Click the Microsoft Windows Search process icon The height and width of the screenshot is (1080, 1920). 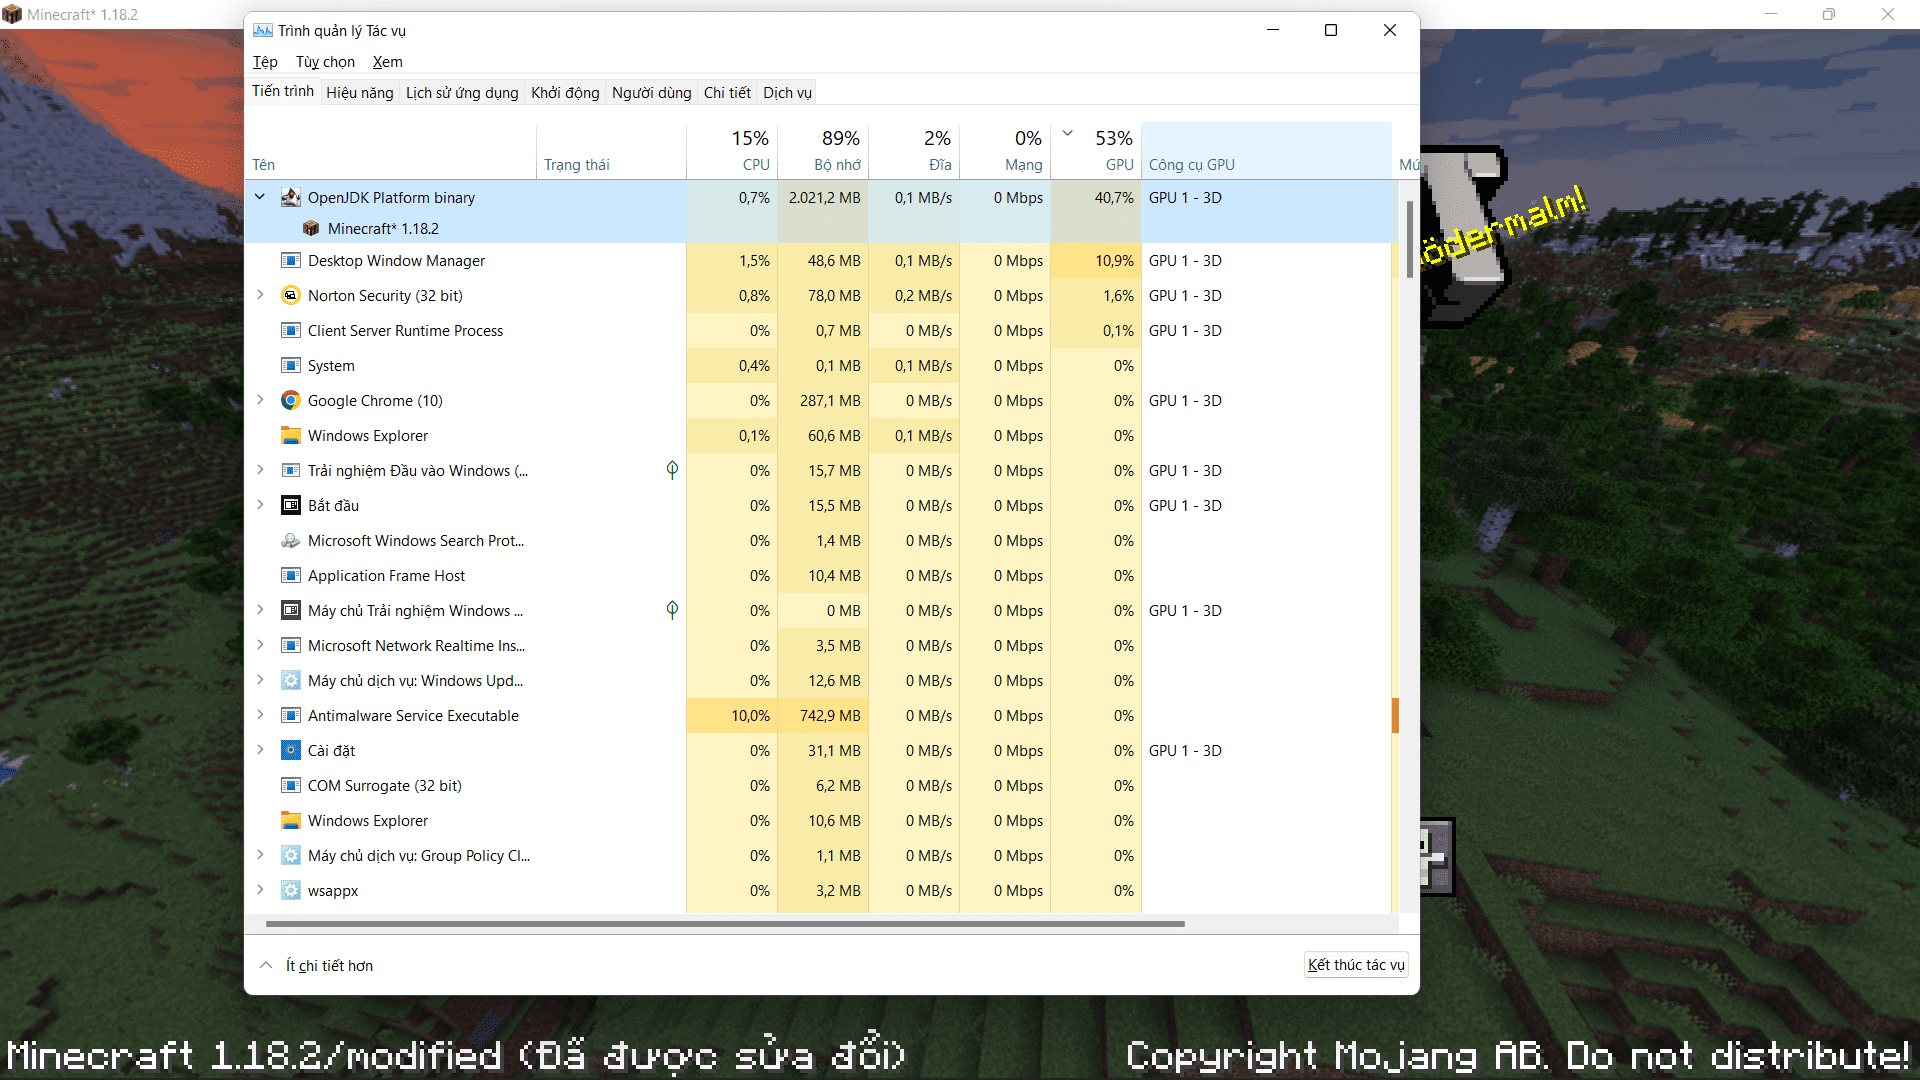(x=290, y=540)
